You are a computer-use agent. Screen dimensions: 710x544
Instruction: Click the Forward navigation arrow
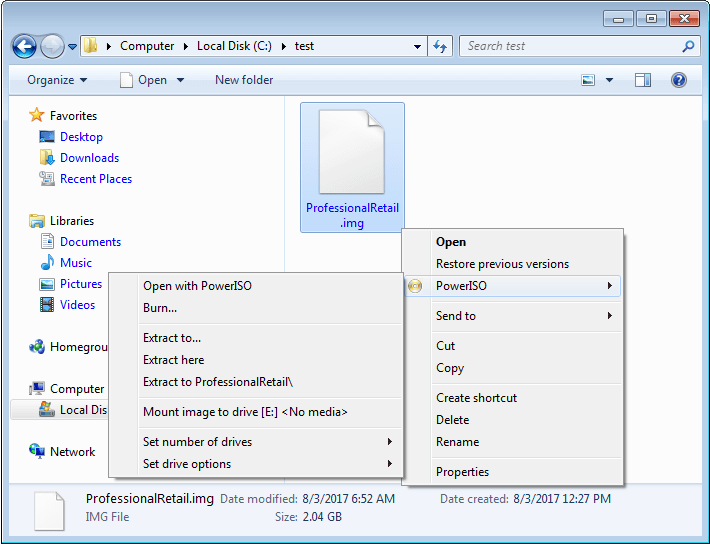(x=52, y=46)
